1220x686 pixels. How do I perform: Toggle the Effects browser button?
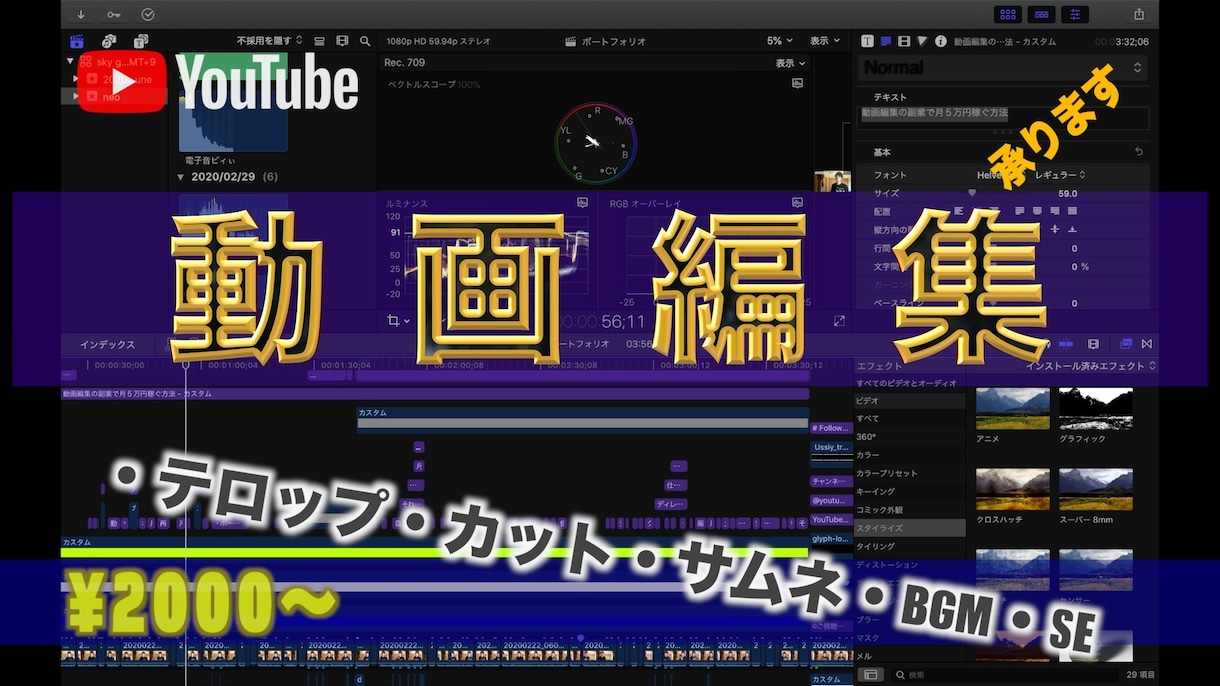pos(1127,344)
